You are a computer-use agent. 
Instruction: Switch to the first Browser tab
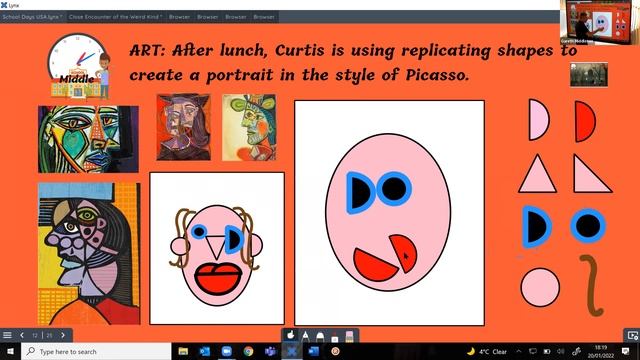tap(180, 17)
